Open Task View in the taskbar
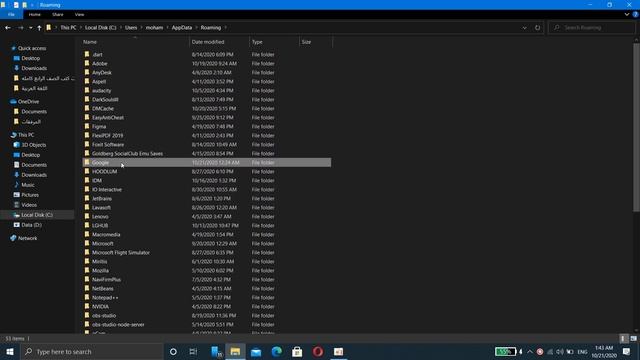Viewport: 640px width, 360px height. point(193,351)
